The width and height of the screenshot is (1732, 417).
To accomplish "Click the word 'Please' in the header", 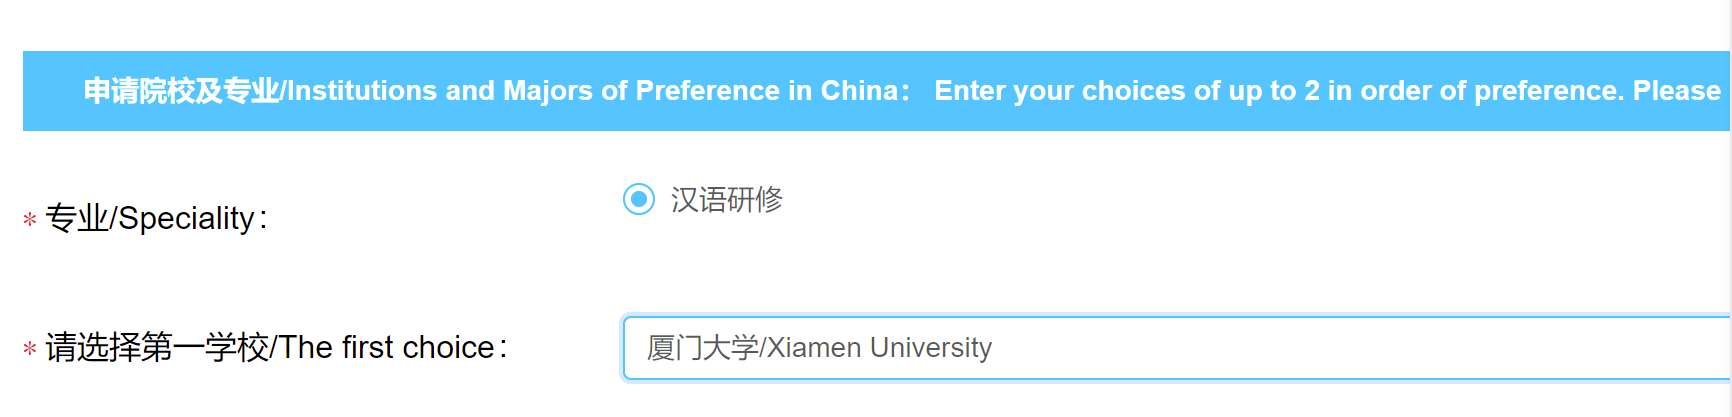I will pos(1677,91).
